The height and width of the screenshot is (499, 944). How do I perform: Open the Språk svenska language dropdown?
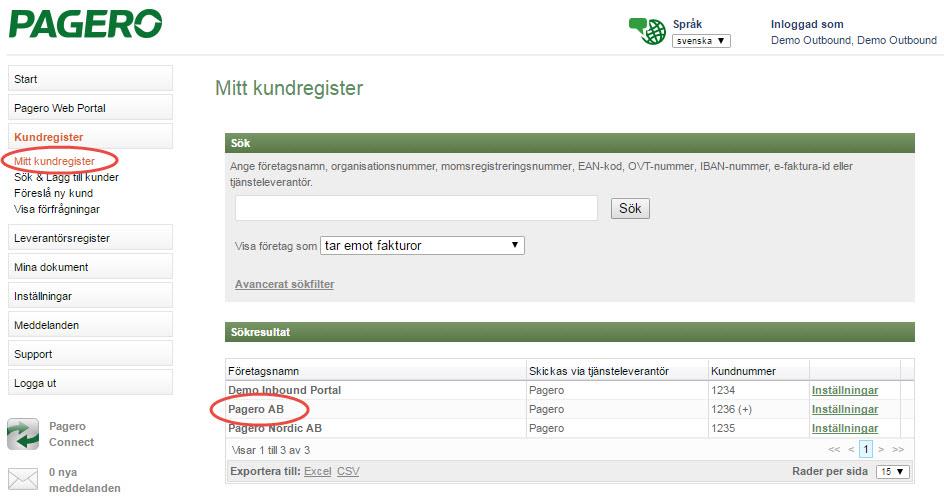[x=701, y=41]
